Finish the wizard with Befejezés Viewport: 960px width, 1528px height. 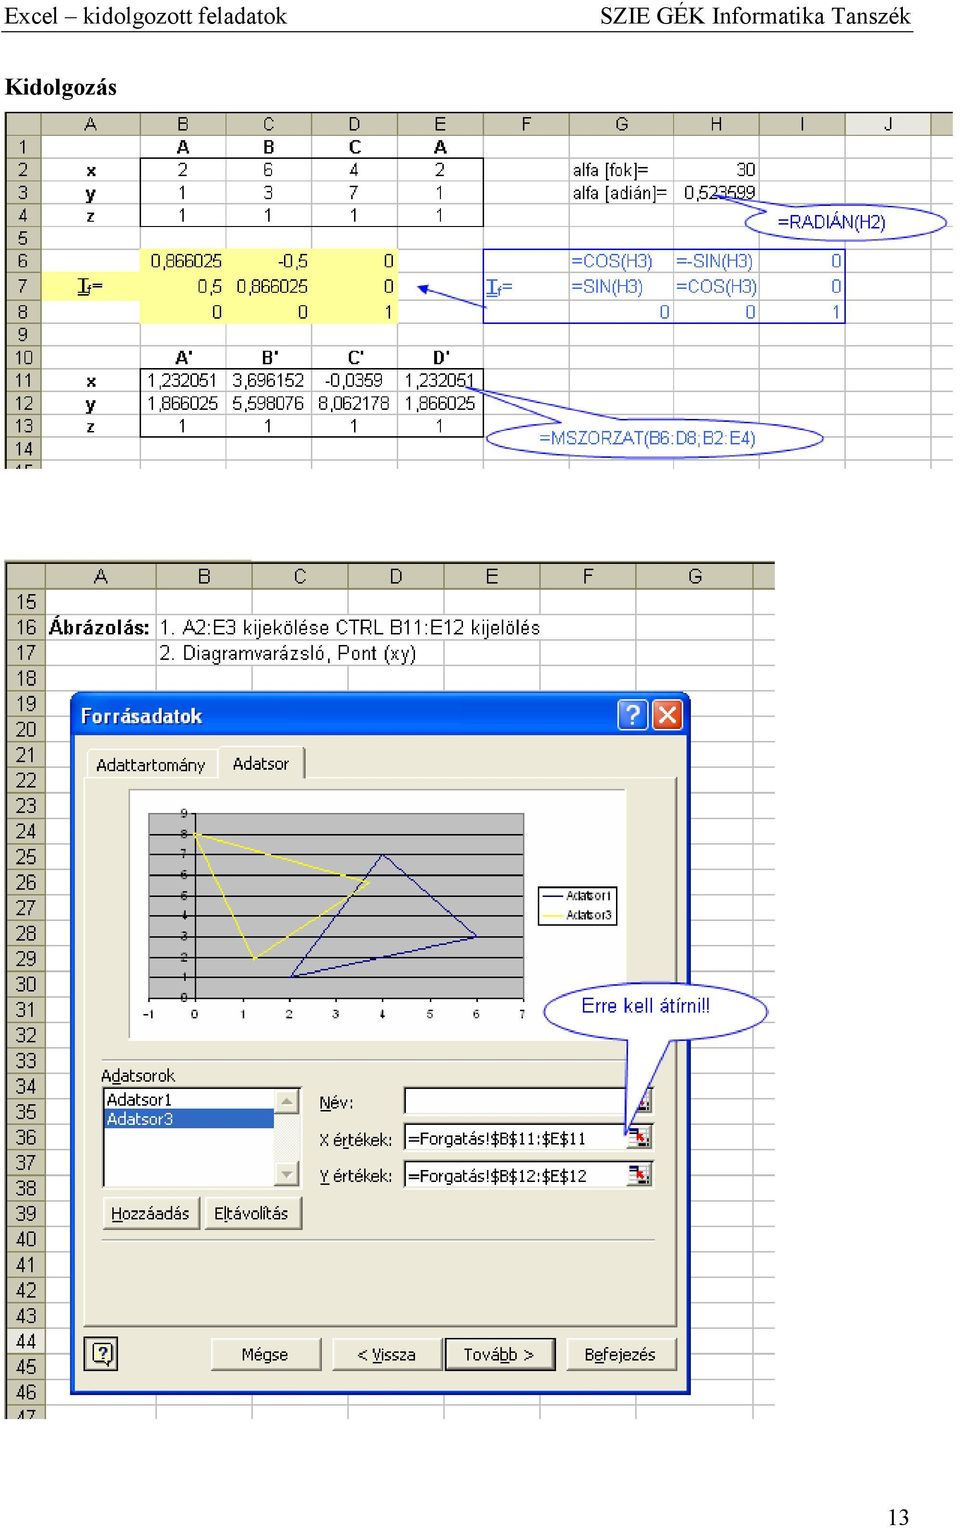621,1354
